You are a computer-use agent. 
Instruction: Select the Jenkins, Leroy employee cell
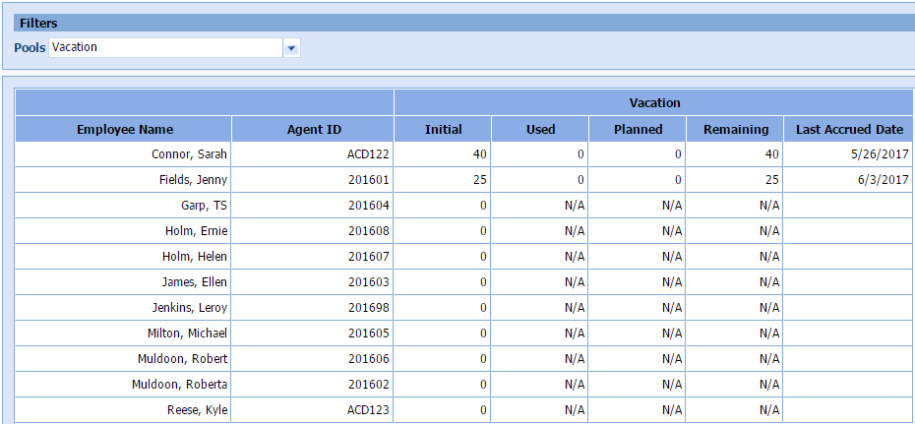188,308
